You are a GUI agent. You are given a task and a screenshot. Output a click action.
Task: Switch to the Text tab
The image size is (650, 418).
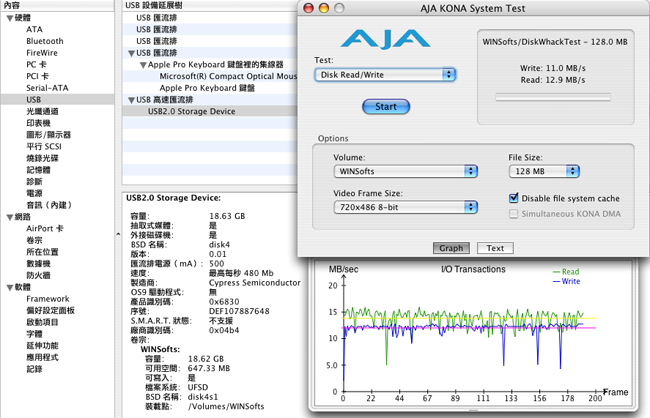(x=495, y=248)
